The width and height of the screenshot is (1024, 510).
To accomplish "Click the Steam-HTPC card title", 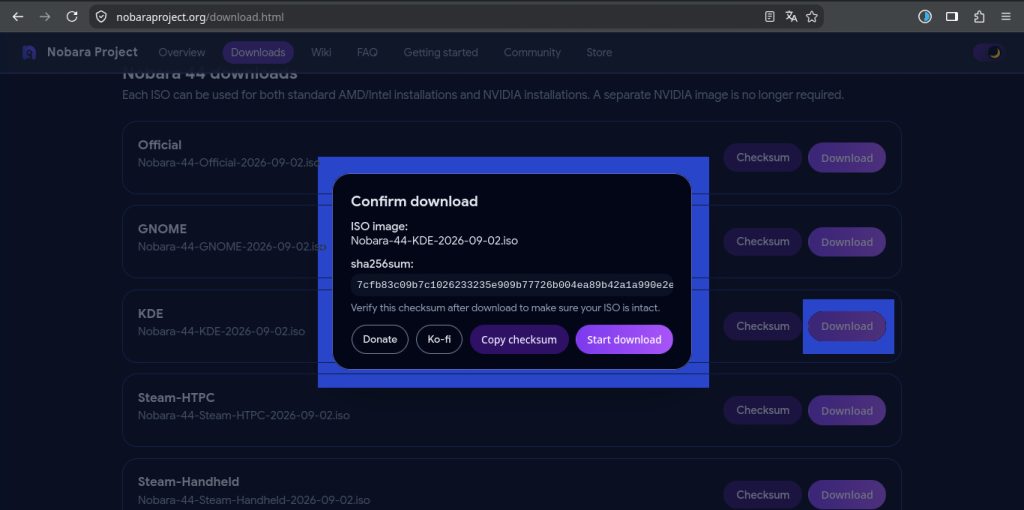I will [x=176, y=397].
